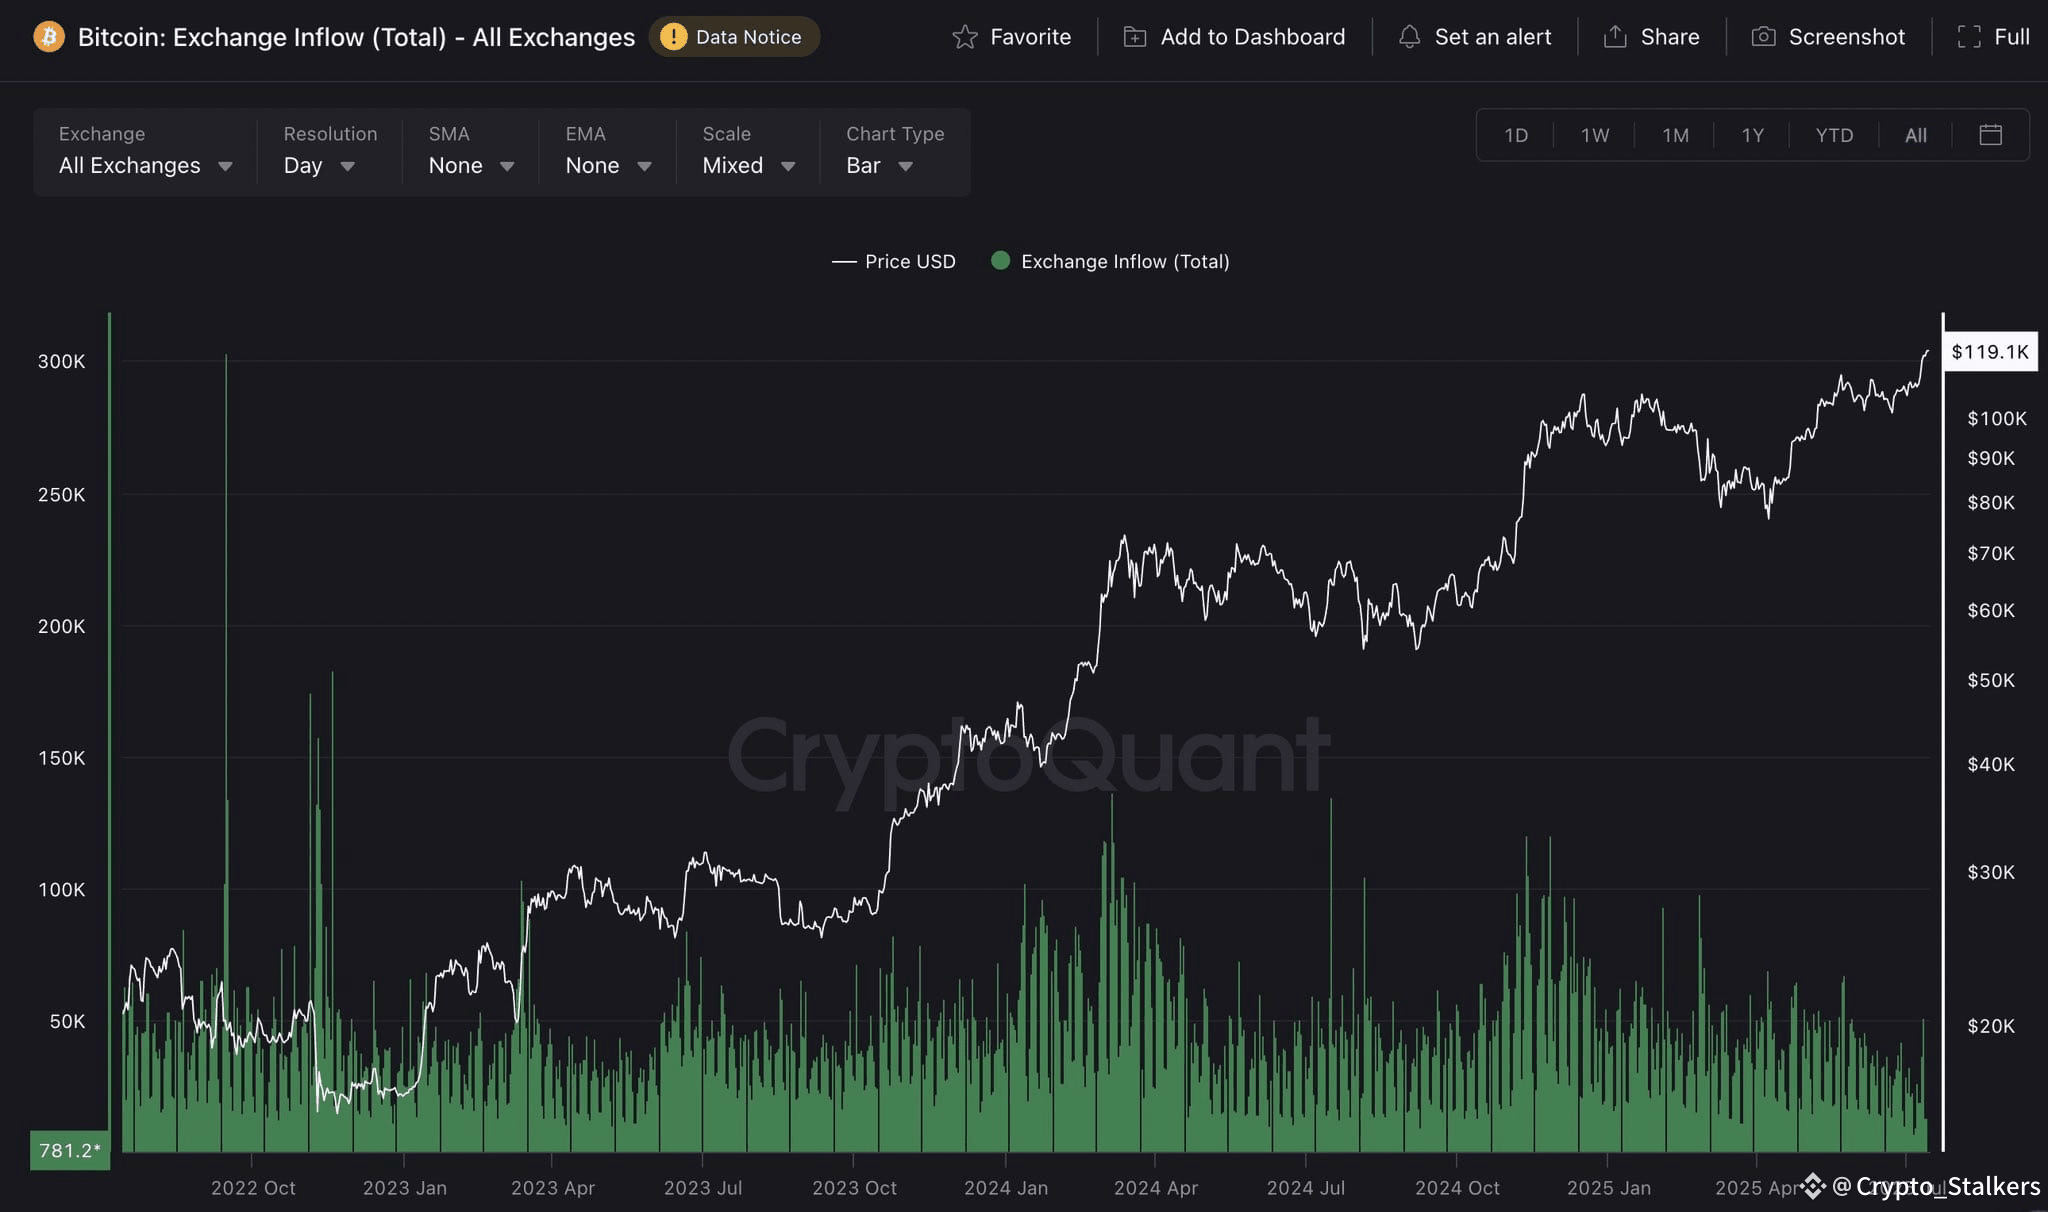
Task: Select the 1M time range button
Action: click(x=1675, y=135)
